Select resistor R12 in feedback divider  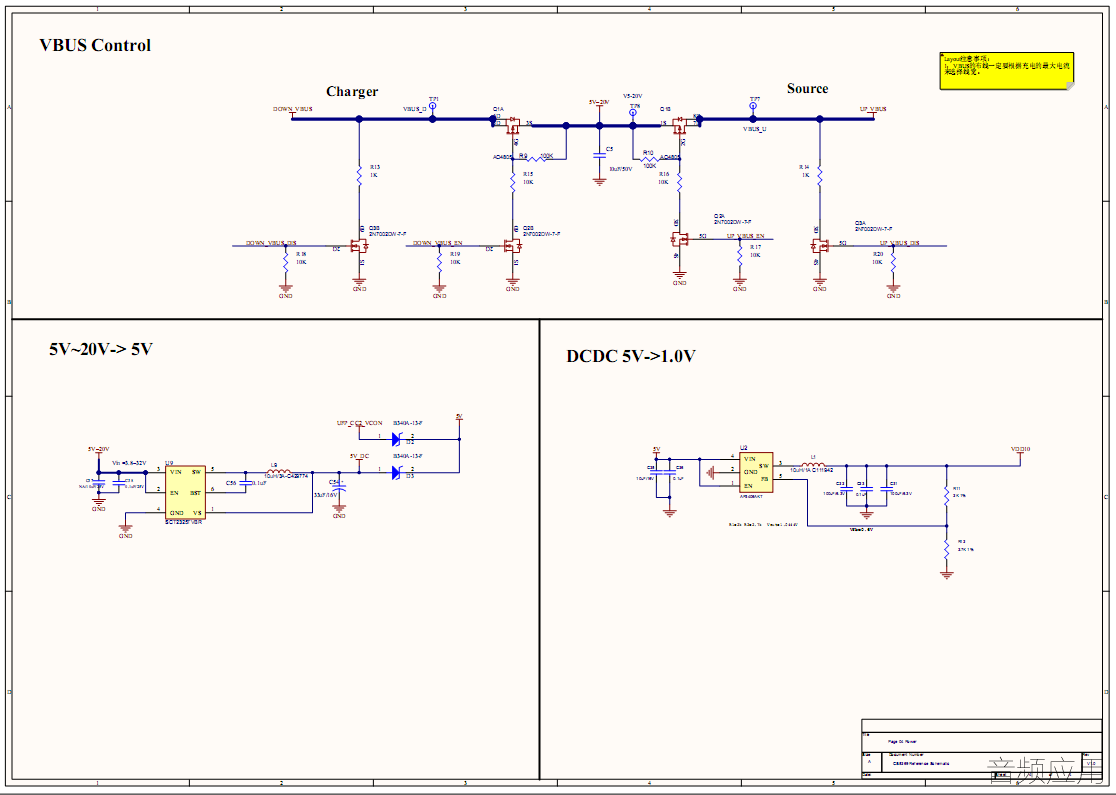(x=946, y=549)
